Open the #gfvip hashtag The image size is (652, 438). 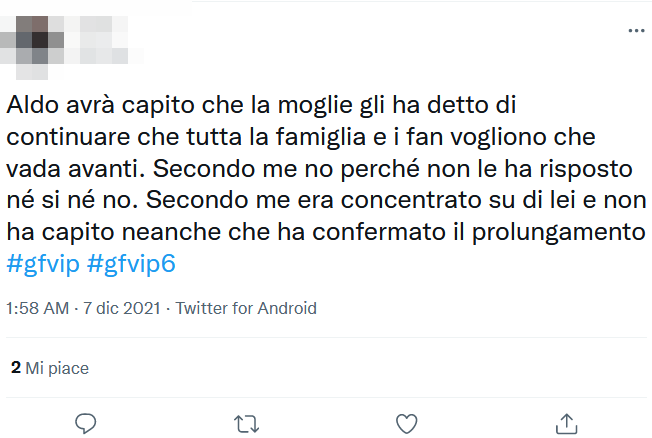45,265
